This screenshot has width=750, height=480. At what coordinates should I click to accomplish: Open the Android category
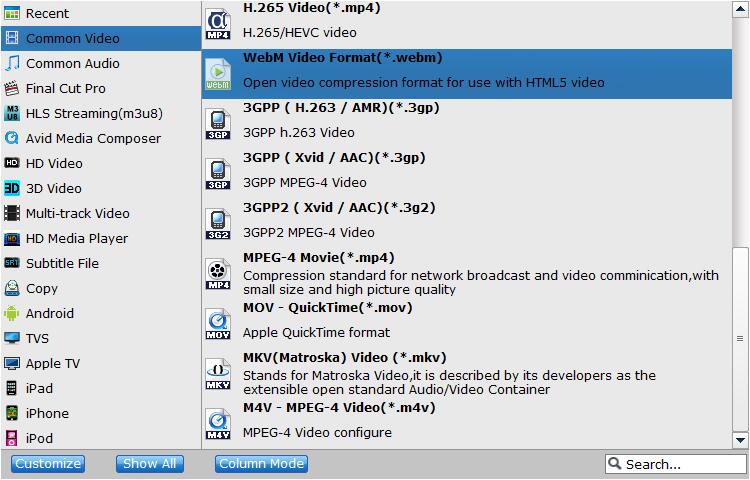pyautogui.click(x=101, y=313)
